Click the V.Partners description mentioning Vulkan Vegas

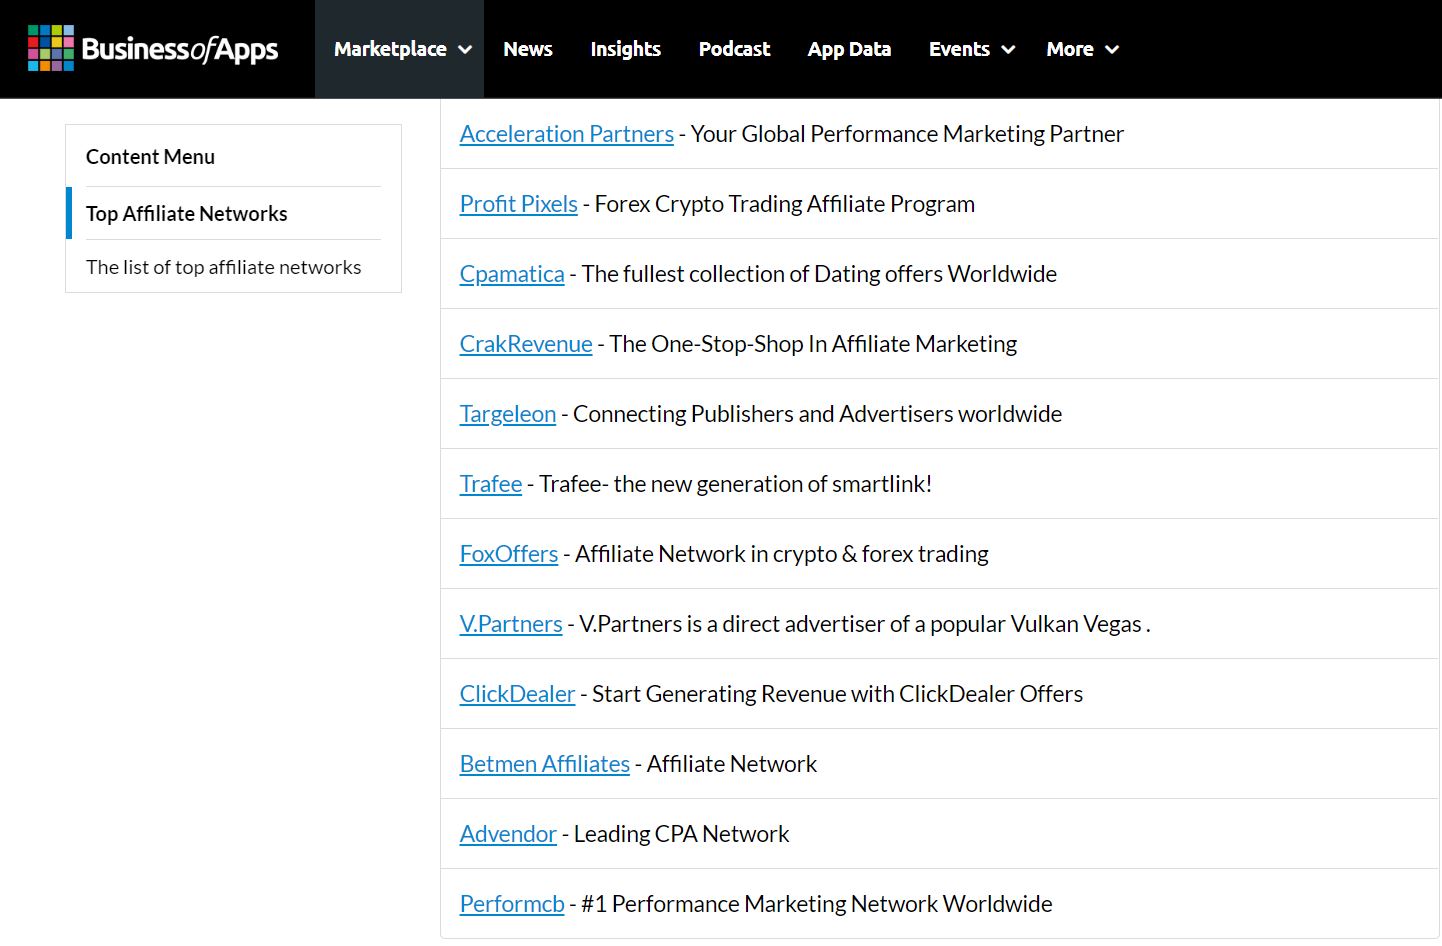click(x=865, y=624)
